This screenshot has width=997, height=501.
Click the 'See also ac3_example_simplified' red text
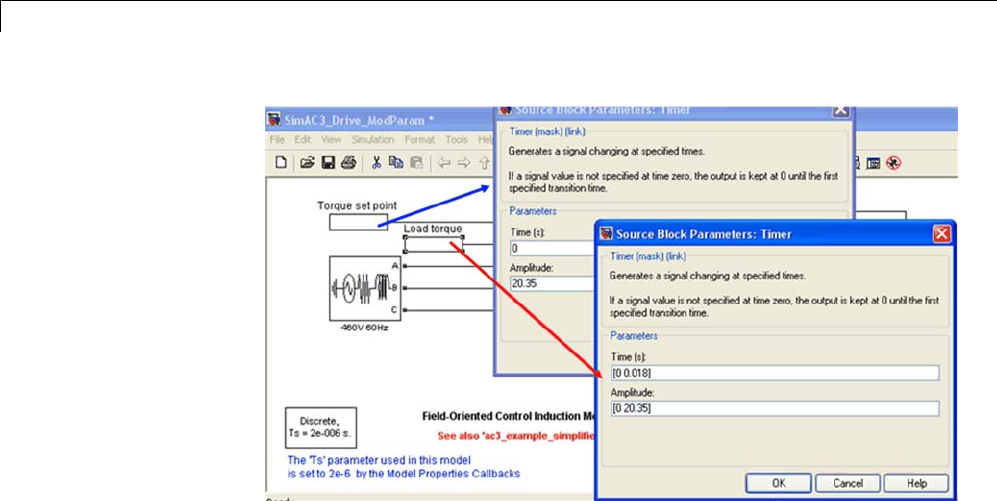coord(516,436)
